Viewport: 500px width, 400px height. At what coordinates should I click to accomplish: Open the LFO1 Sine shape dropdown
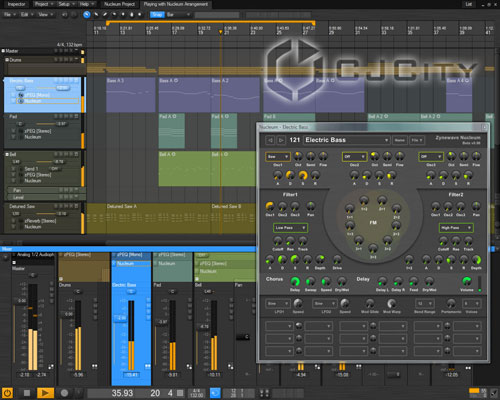277,304
